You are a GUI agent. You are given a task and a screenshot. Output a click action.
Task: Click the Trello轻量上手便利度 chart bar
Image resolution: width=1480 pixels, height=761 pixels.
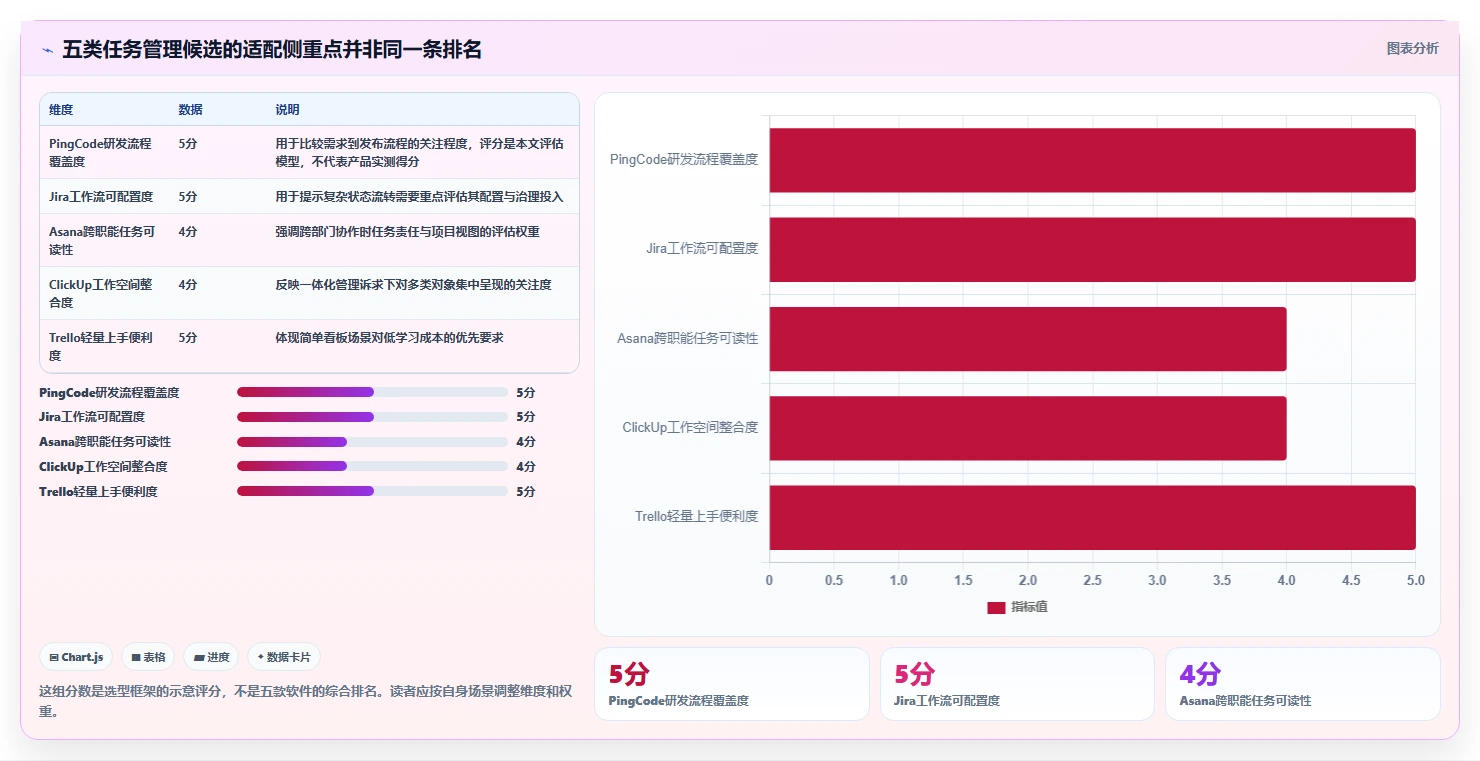(1092, 517)
